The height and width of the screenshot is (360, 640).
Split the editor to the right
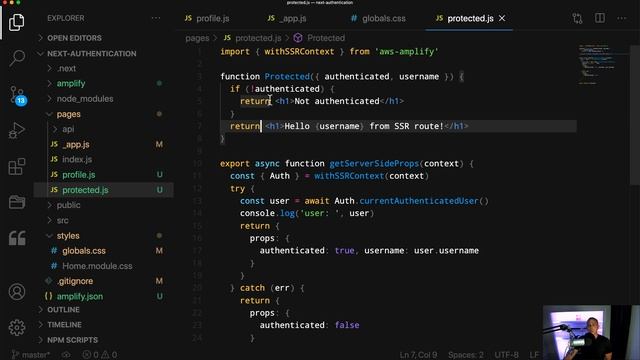click(x=600, y=18)
